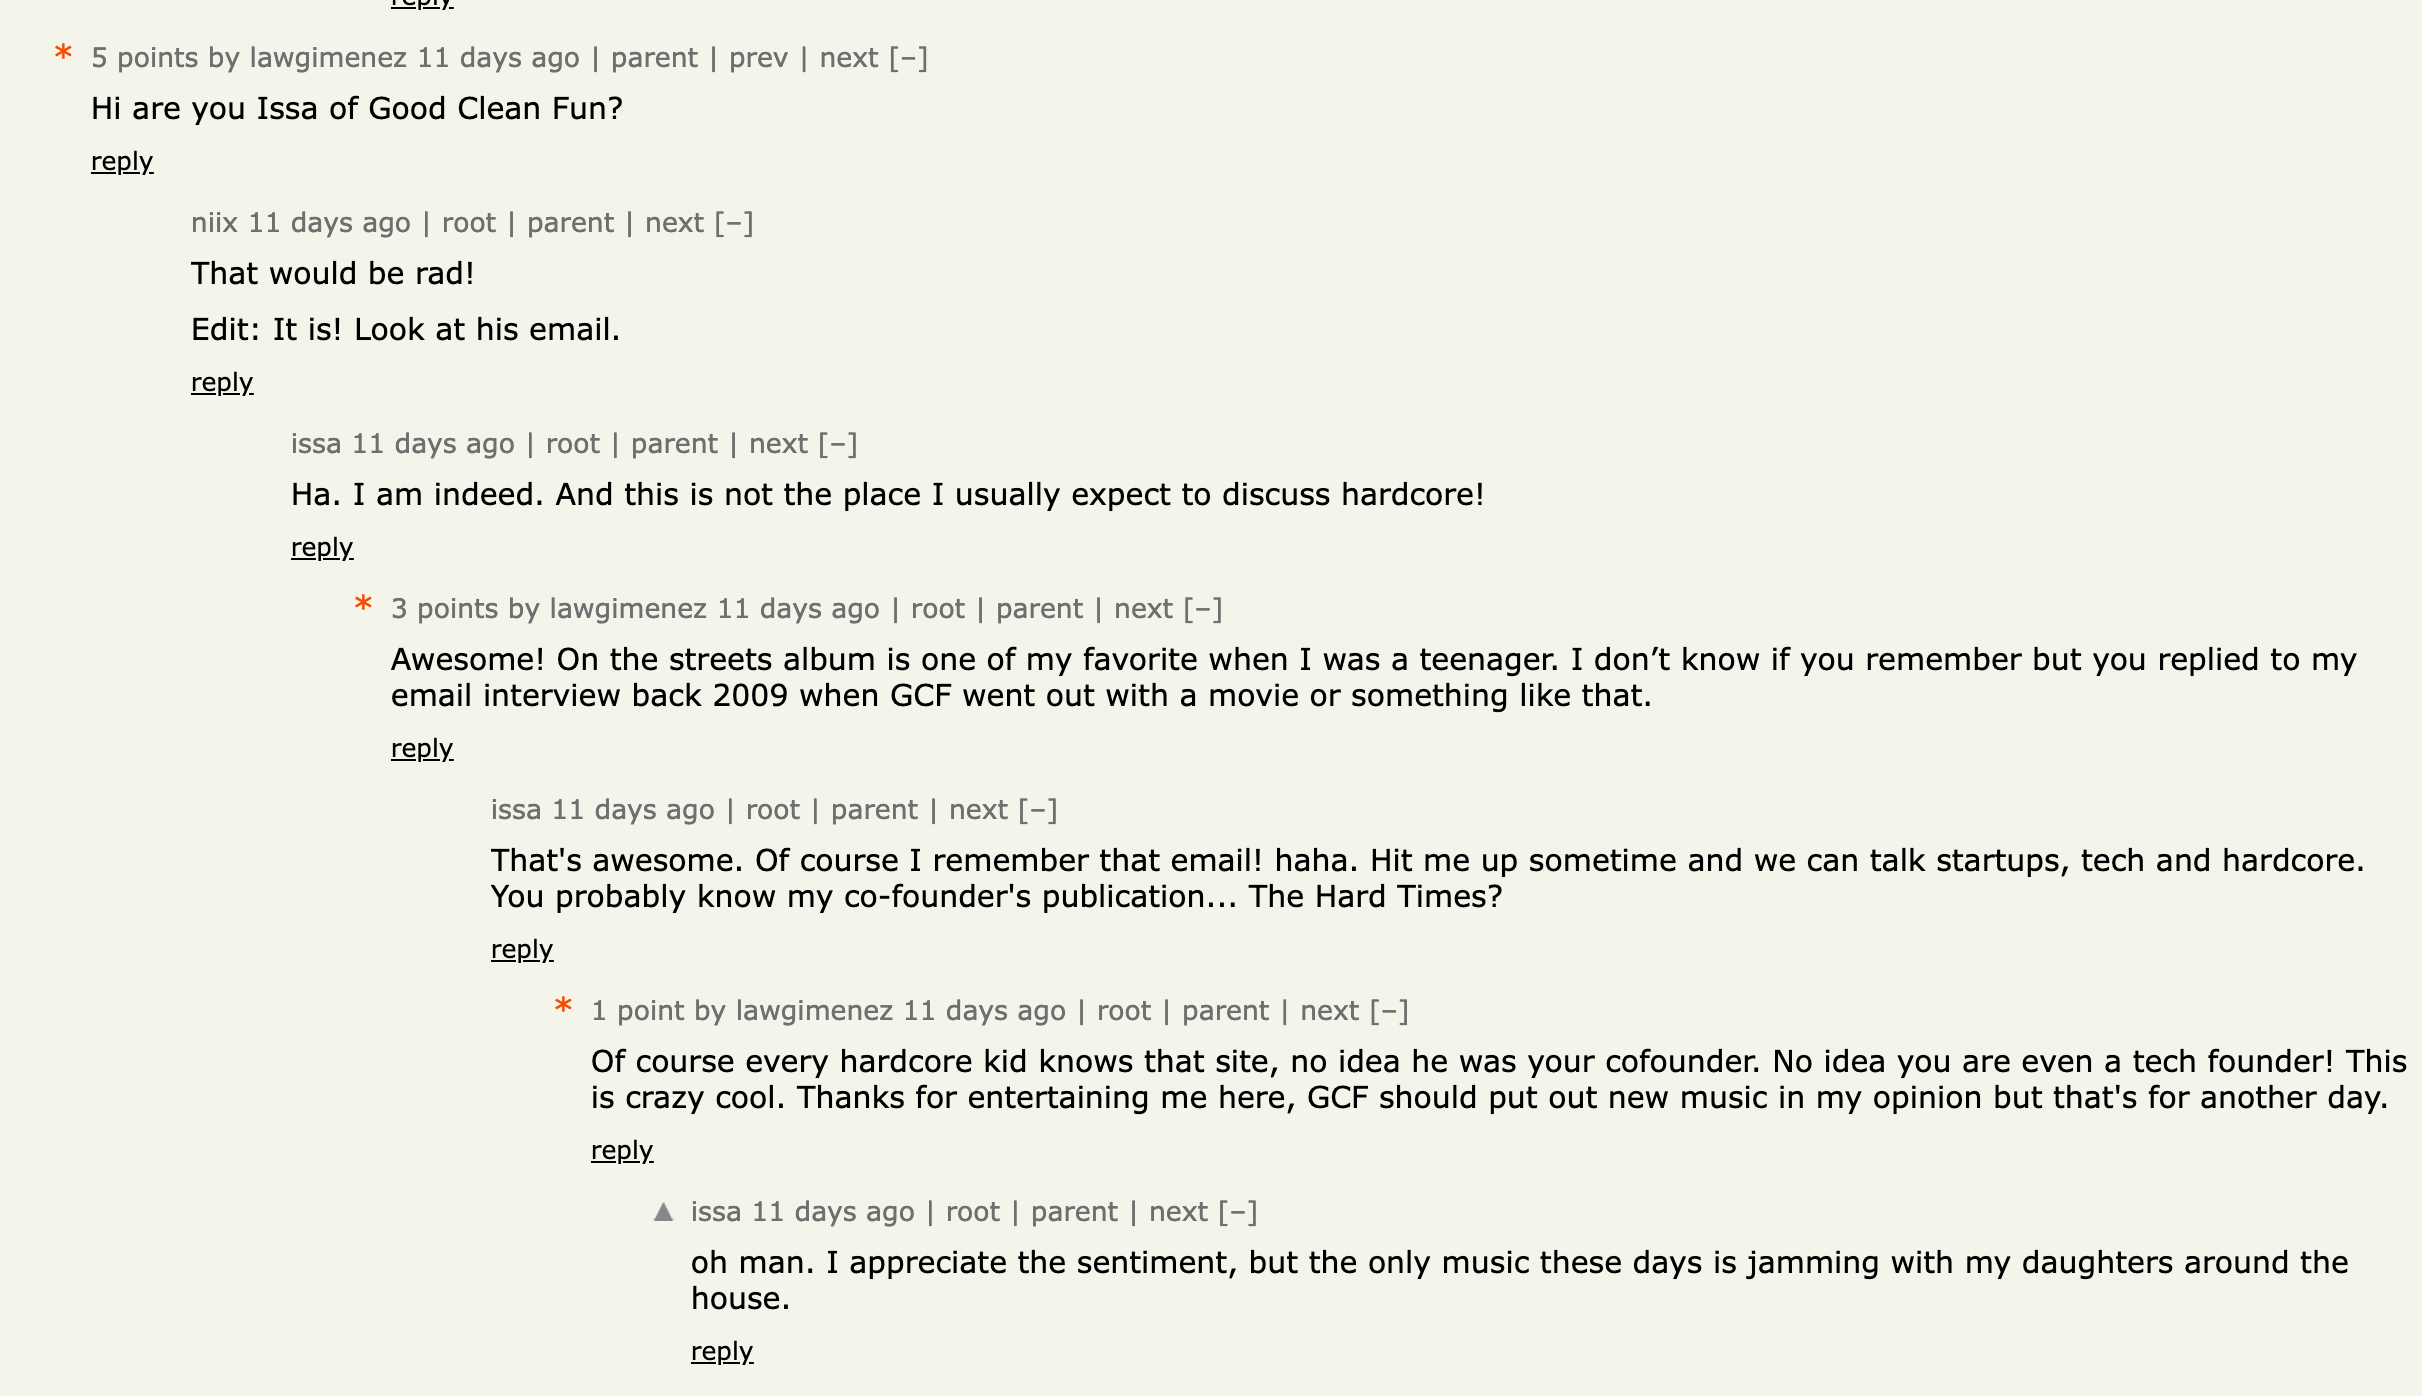Collapse issa's last comment about daughters
Viewport: 2422px width, 1396px height.
pos(1238,1212)
